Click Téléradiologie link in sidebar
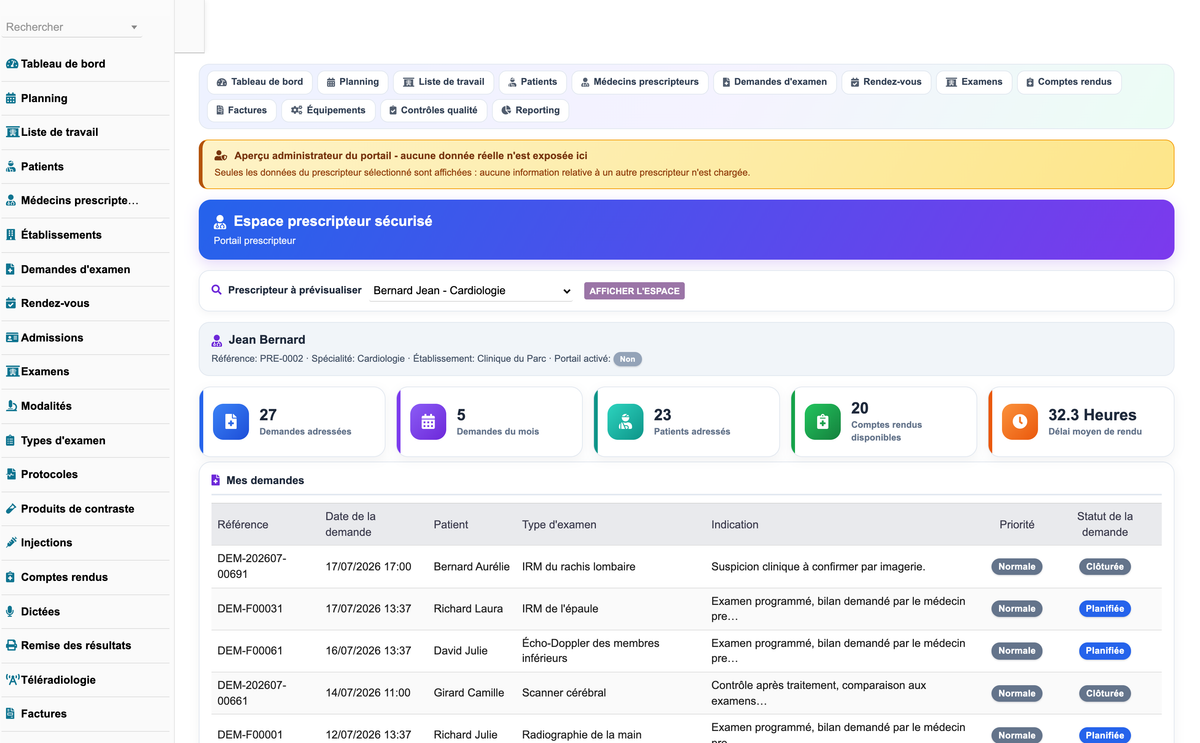1200x743 pixels. click(x=58, y=680)
